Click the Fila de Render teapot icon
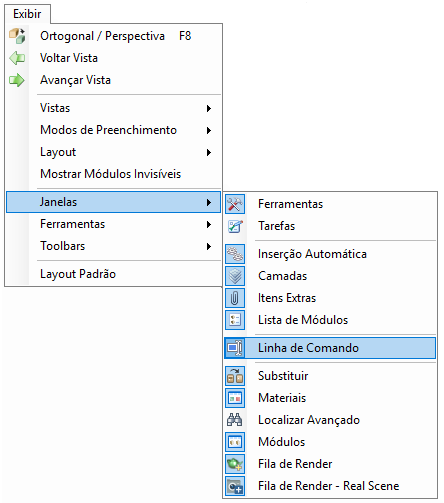The image size is (444, 503). pyautogui.click(x=235, y=464)
